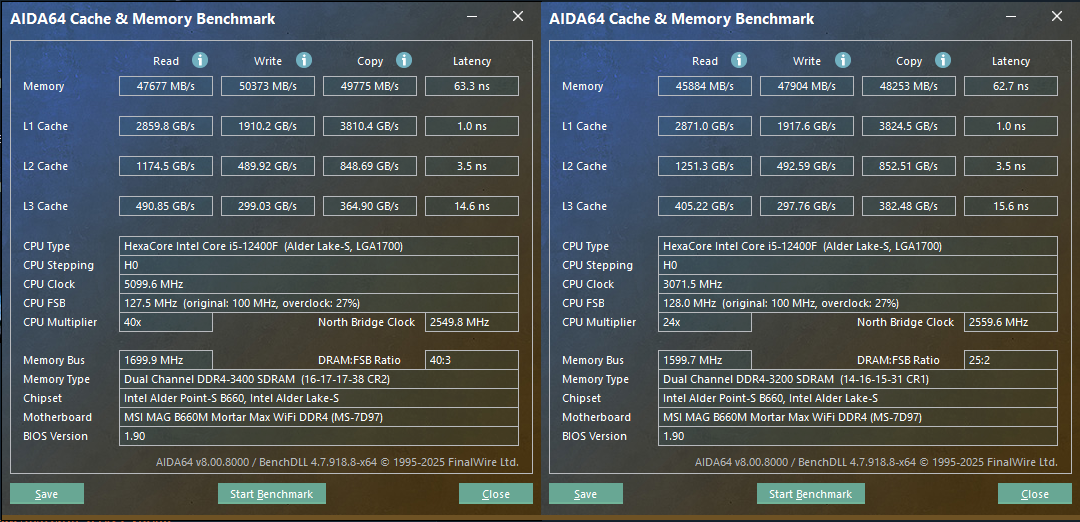Image resolution: width=1080 pixels, height=522 pixels.
Task: Close right AIDA64 window with X
Action: 1057,17
